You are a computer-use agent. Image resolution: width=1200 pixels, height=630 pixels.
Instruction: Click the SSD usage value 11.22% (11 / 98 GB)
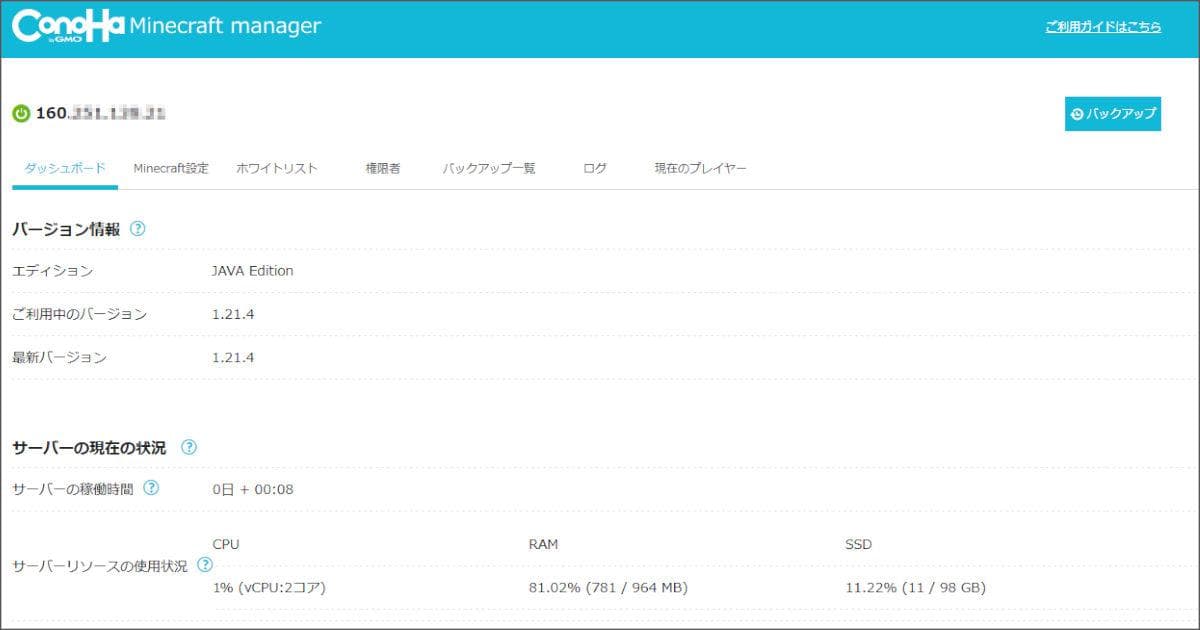coord(915,588)
